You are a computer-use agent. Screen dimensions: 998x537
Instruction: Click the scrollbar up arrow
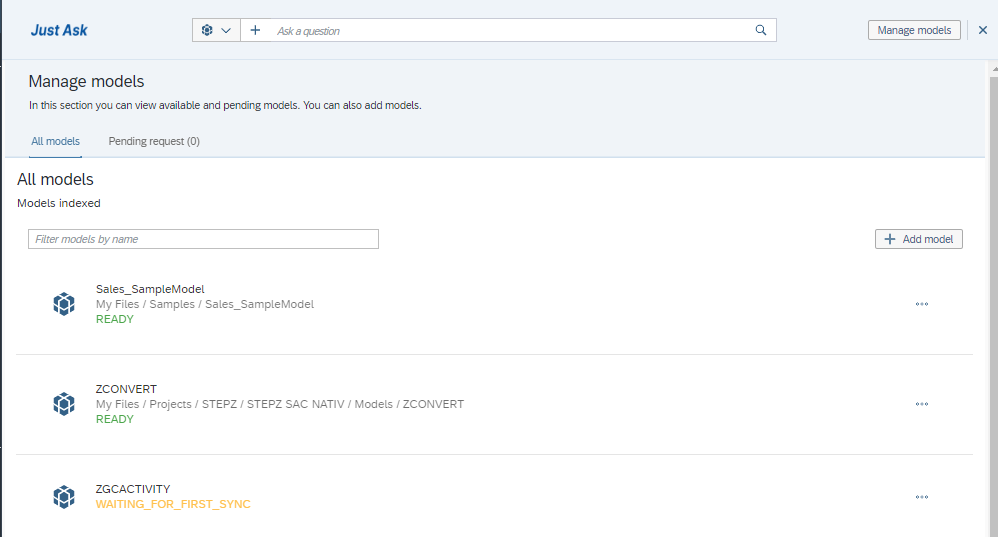[992, 67]
